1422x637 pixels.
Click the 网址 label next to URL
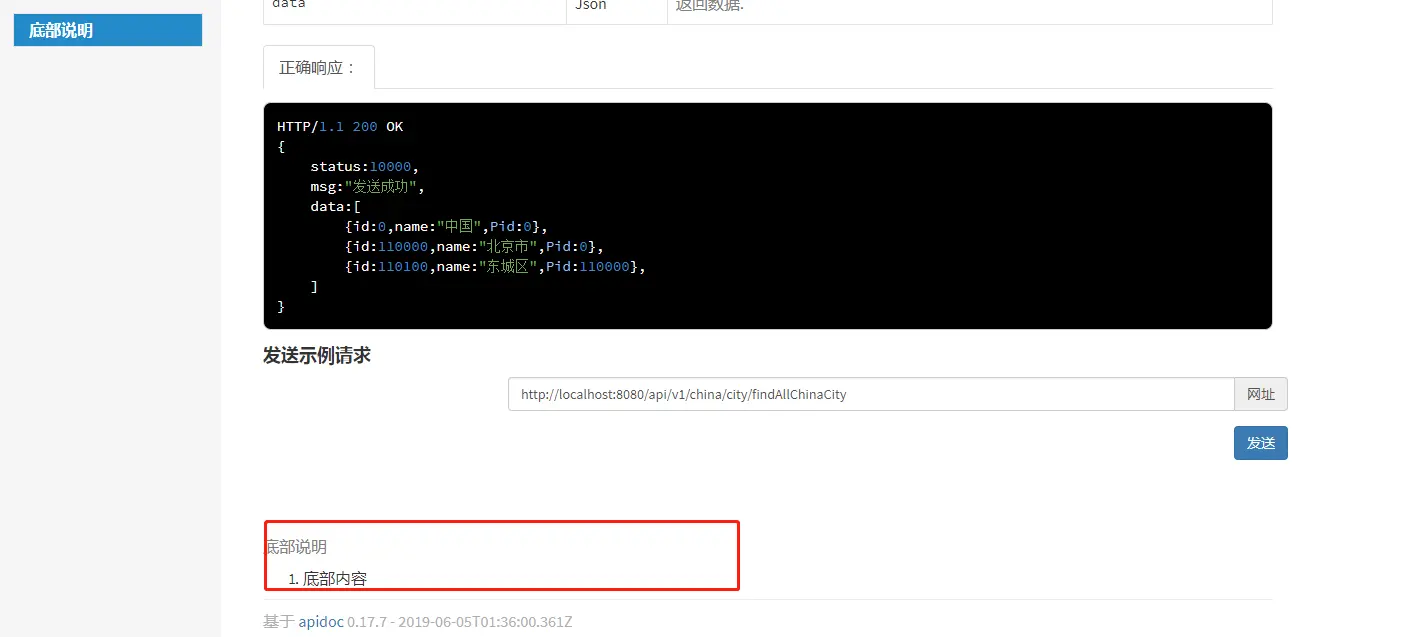click(x=1261, y=394)
